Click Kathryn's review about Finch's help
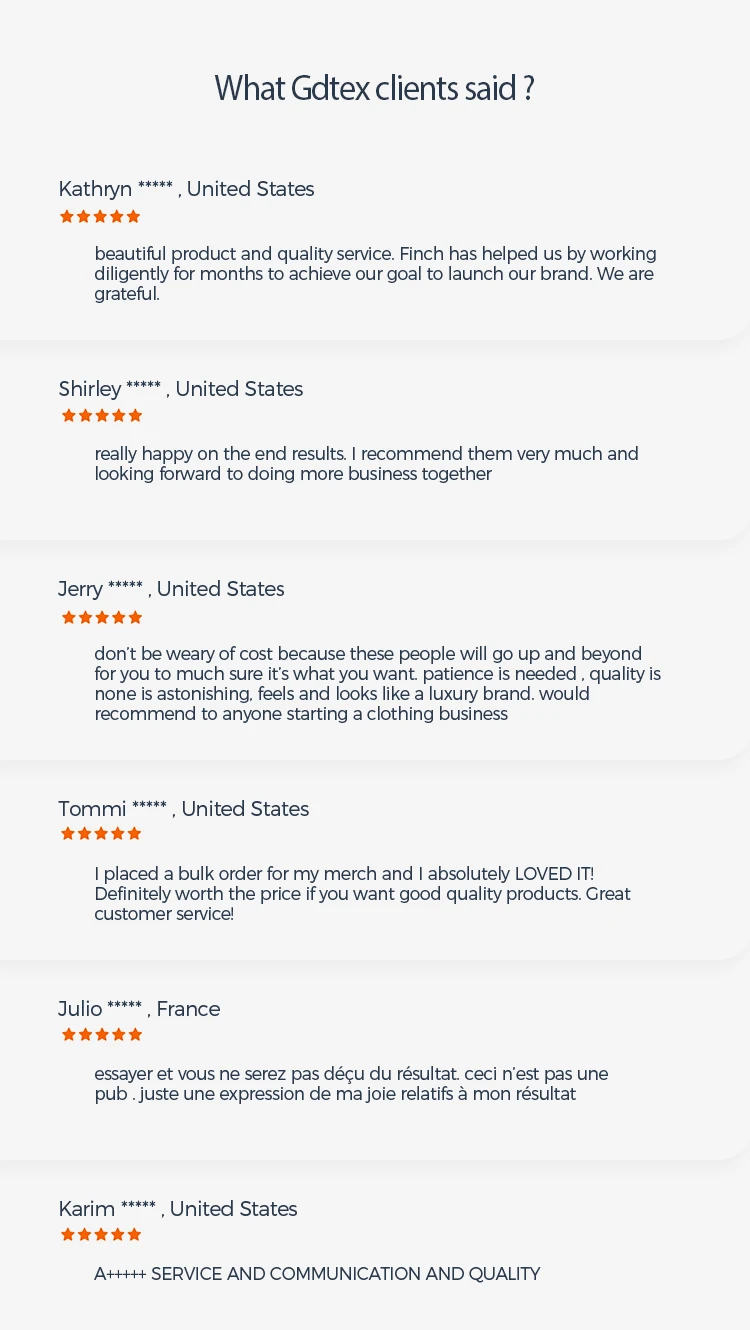The image size is (750, 1330). (x=375, y=274)
